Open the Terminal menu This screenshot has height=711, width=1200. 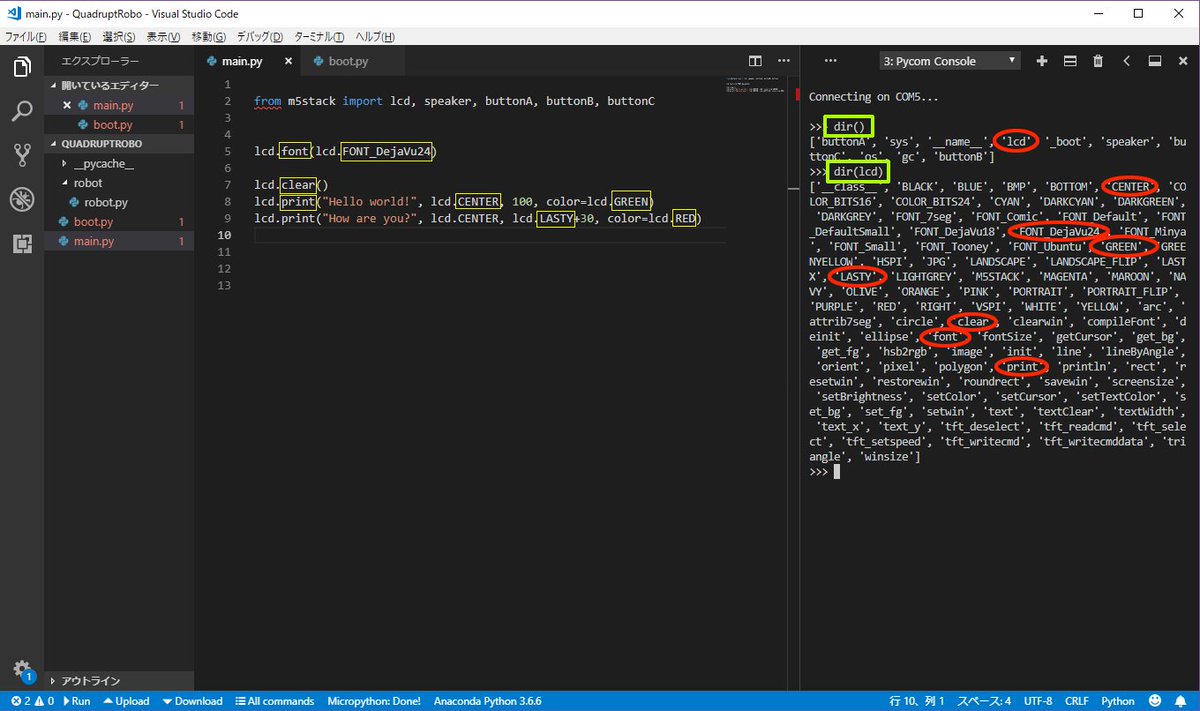click(x=319, y=37)
